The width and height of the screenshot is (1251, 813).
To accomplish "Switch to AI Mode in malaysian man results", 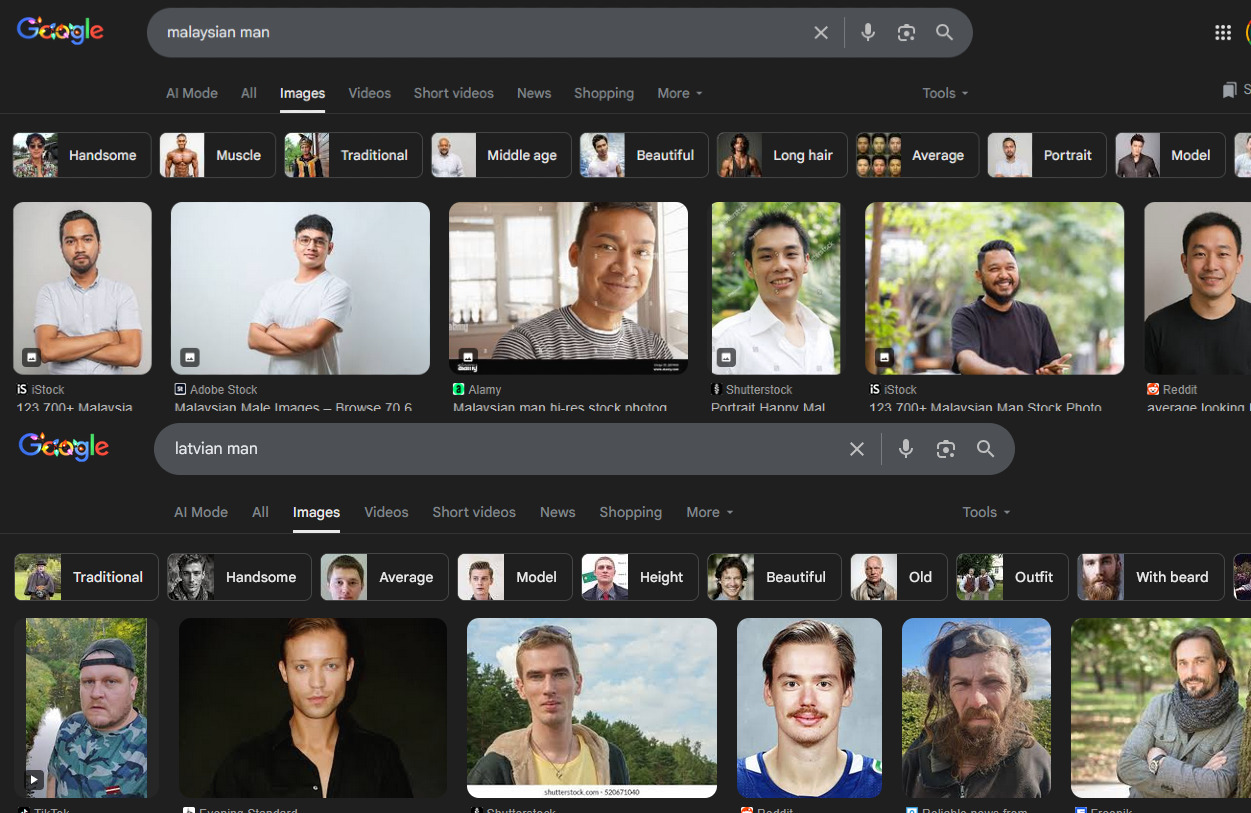I will tap(192, 93).
